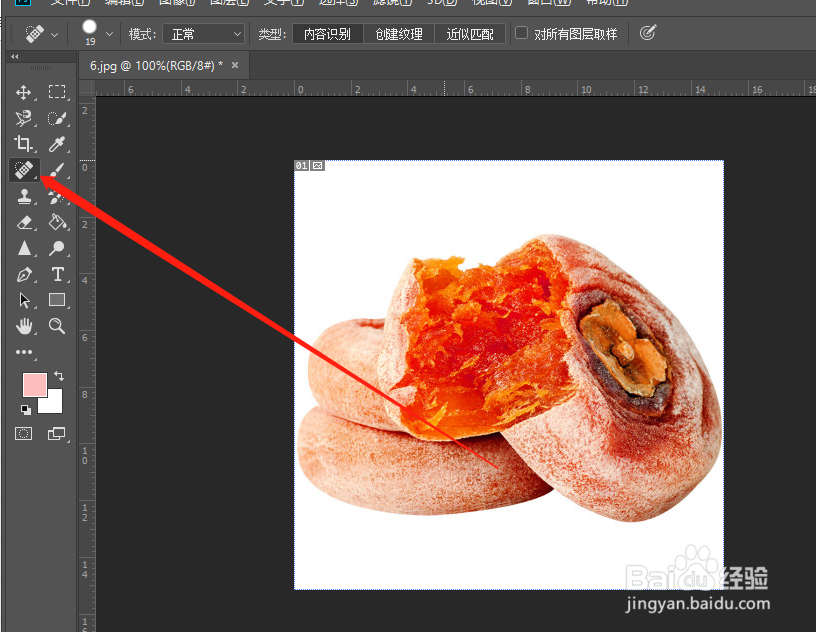Open the Edit Toolbar three-dots menu

23,352
